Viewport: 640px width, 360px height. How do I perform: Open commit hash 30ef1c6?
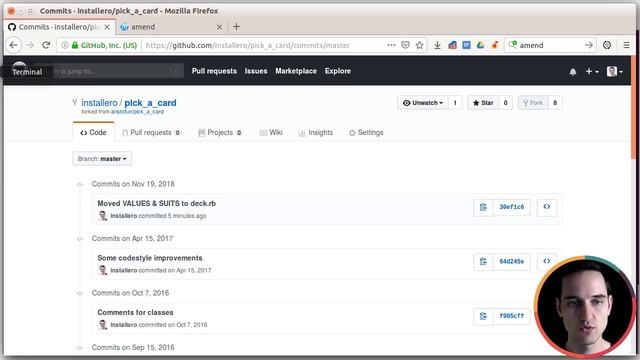point(512,207)
